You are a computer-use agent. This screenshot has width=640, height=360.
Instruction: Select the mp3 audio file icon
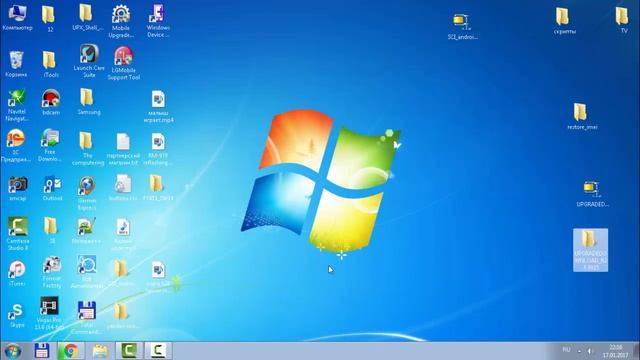[x=123, y=235]
